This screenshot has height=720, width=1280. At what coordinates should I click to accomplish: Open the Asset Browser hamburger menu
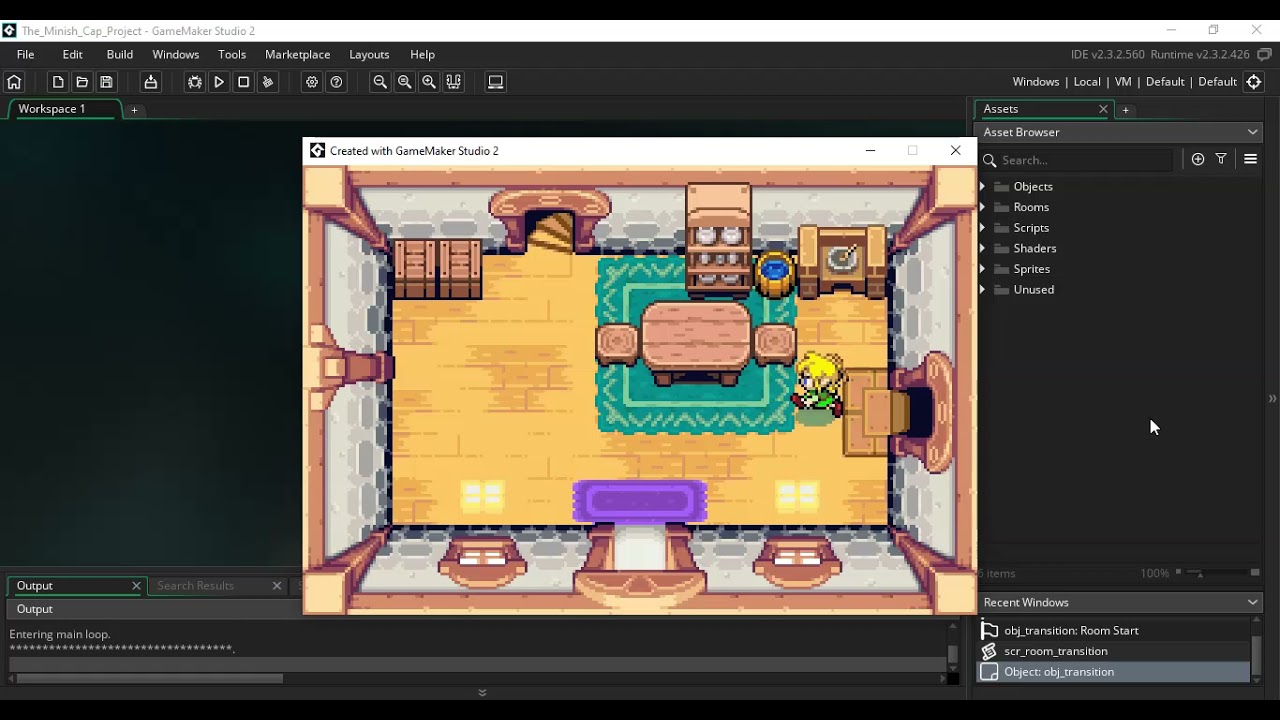point(1250,159)
